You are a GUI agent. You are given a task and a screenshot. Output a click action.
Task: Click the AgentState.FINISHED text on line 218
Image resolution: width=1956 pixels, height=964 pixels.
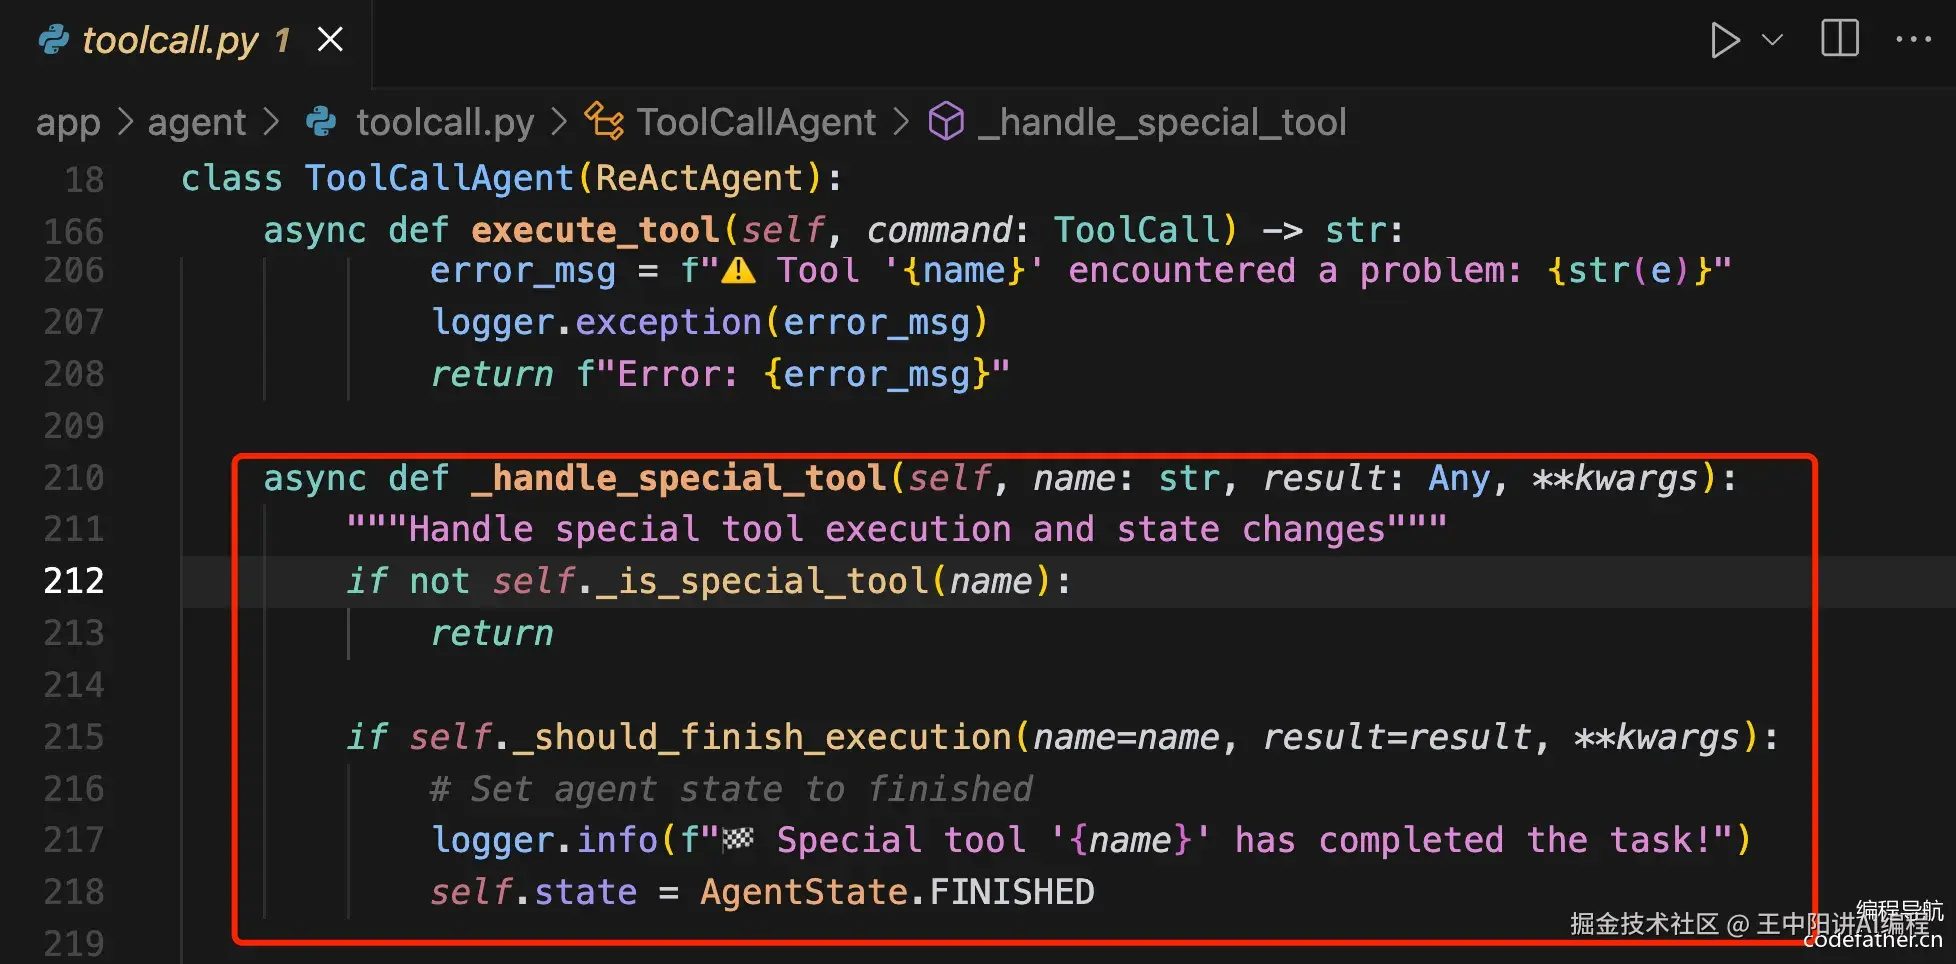click(896, 892)
